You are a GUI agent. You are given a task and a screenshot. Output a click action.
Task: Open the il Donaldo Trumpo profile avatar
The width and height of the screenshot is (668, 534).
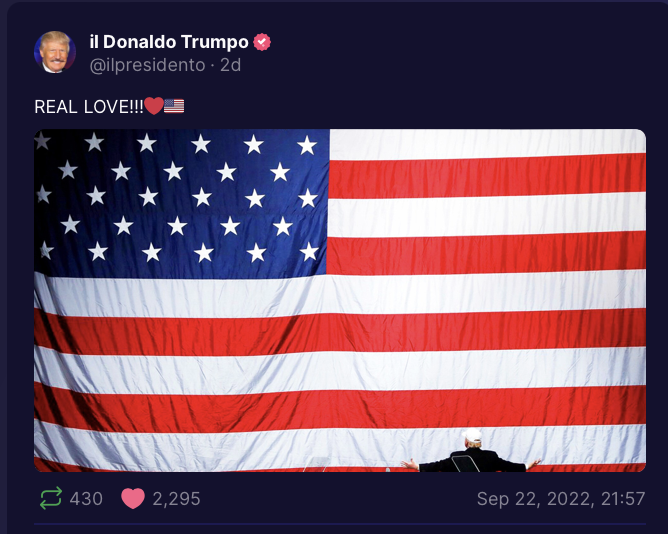coord(55,52)
